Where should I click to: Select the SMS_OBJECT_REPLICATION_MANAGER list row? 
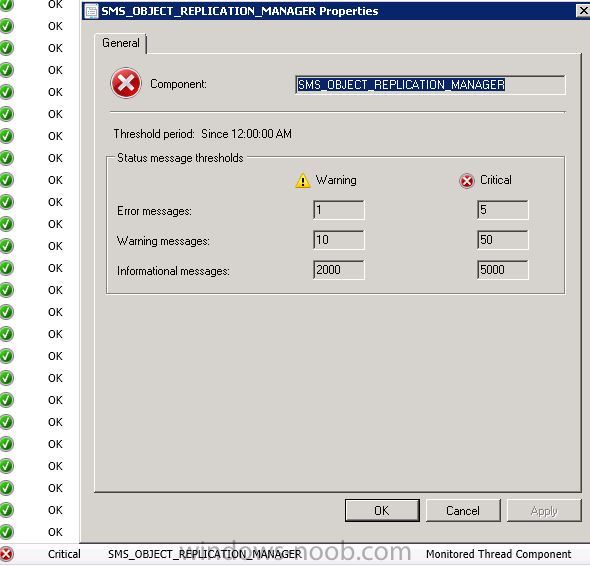click(295, 554)
